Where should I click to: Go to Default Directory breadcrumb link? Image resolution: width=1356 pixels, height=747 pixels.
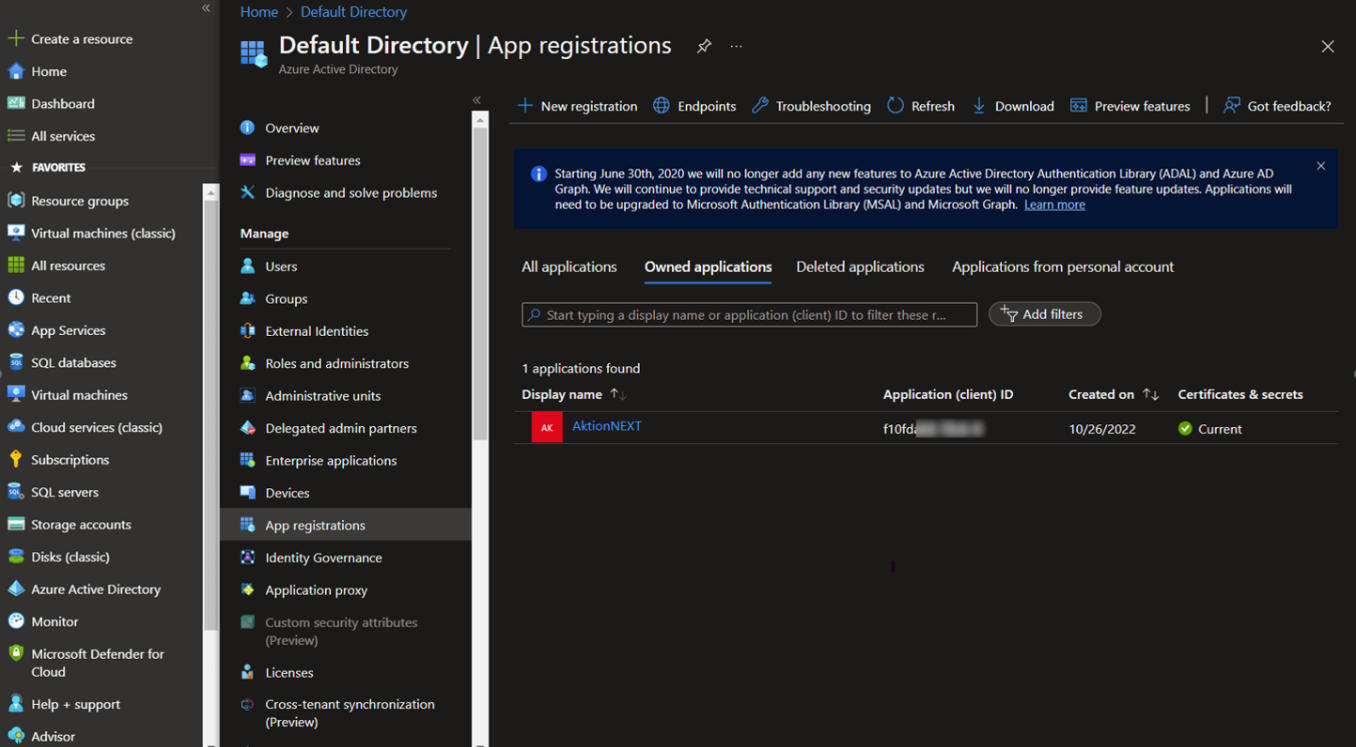coord(353,12)
